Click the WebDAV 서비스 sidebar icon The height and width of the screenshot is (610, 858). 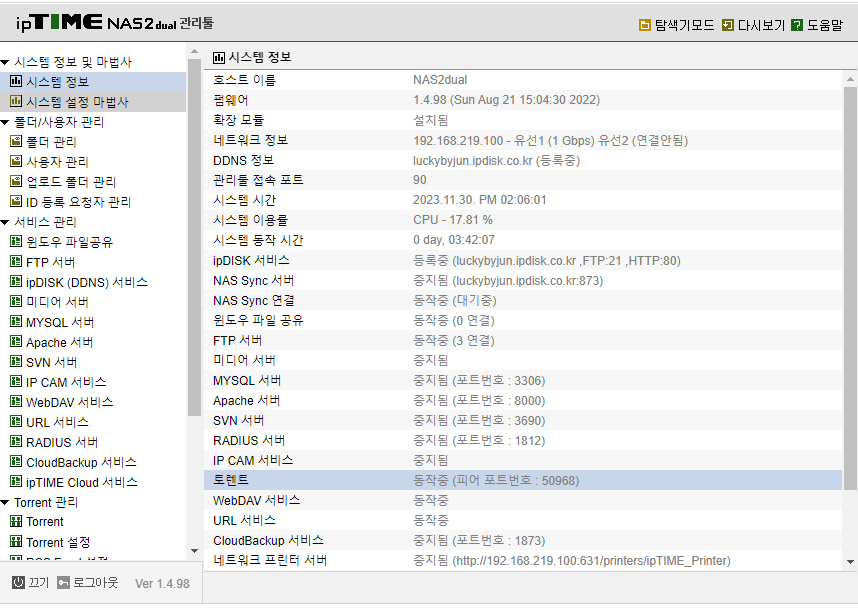16,402
